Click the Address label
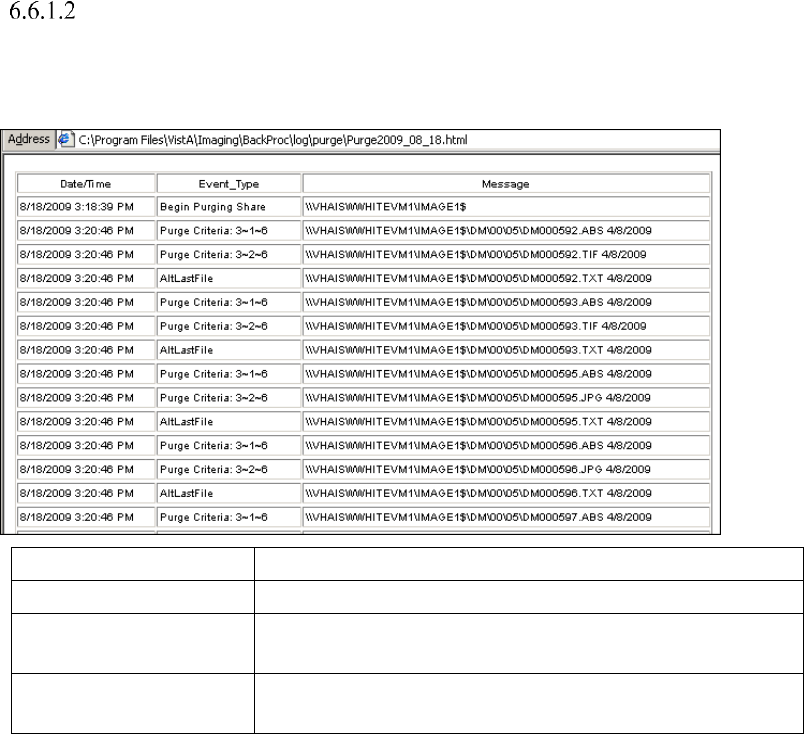 29,140
